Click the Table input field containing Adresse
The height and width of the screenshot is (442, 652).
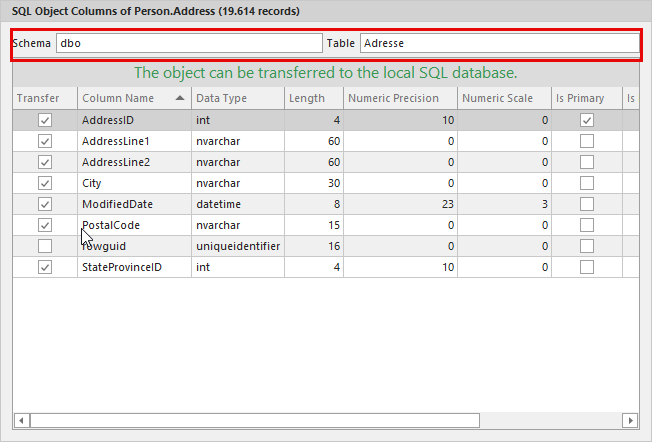(x=498, y=44)
